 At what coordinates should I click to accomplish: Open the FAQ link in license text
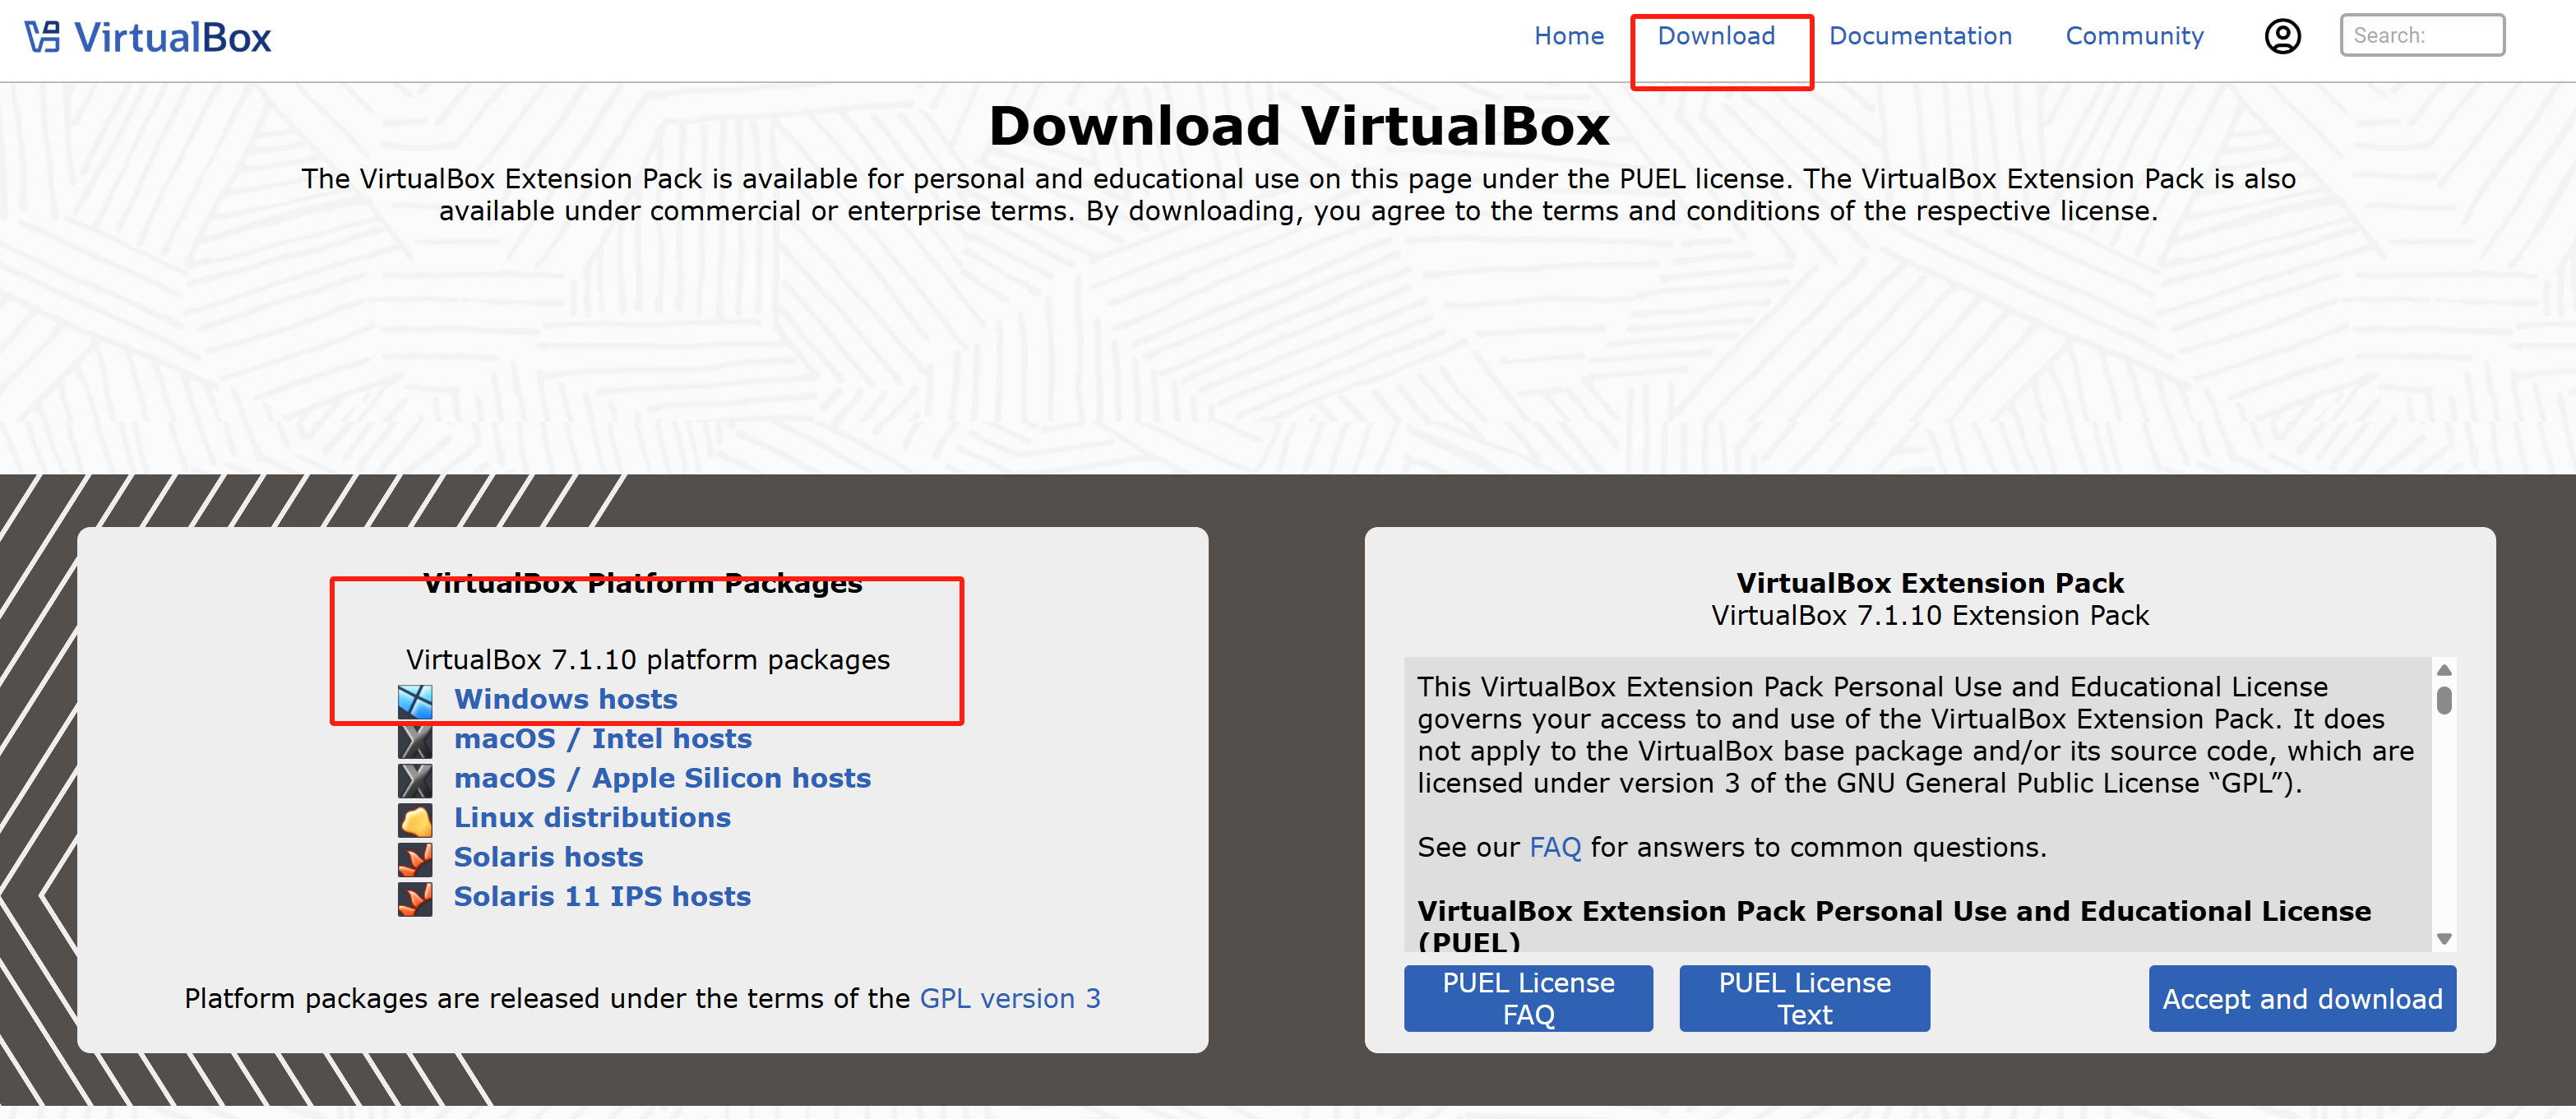point(1554,847)
